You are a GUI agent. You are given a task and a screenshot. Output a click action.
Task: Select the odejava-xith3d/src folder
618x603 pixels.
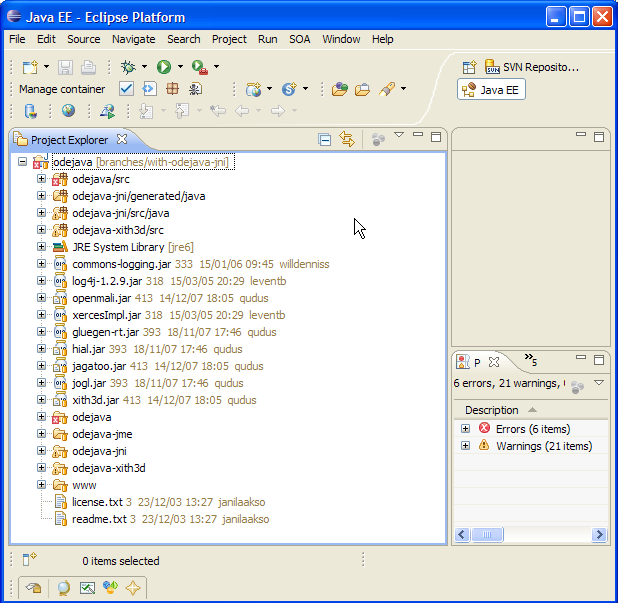118,230
